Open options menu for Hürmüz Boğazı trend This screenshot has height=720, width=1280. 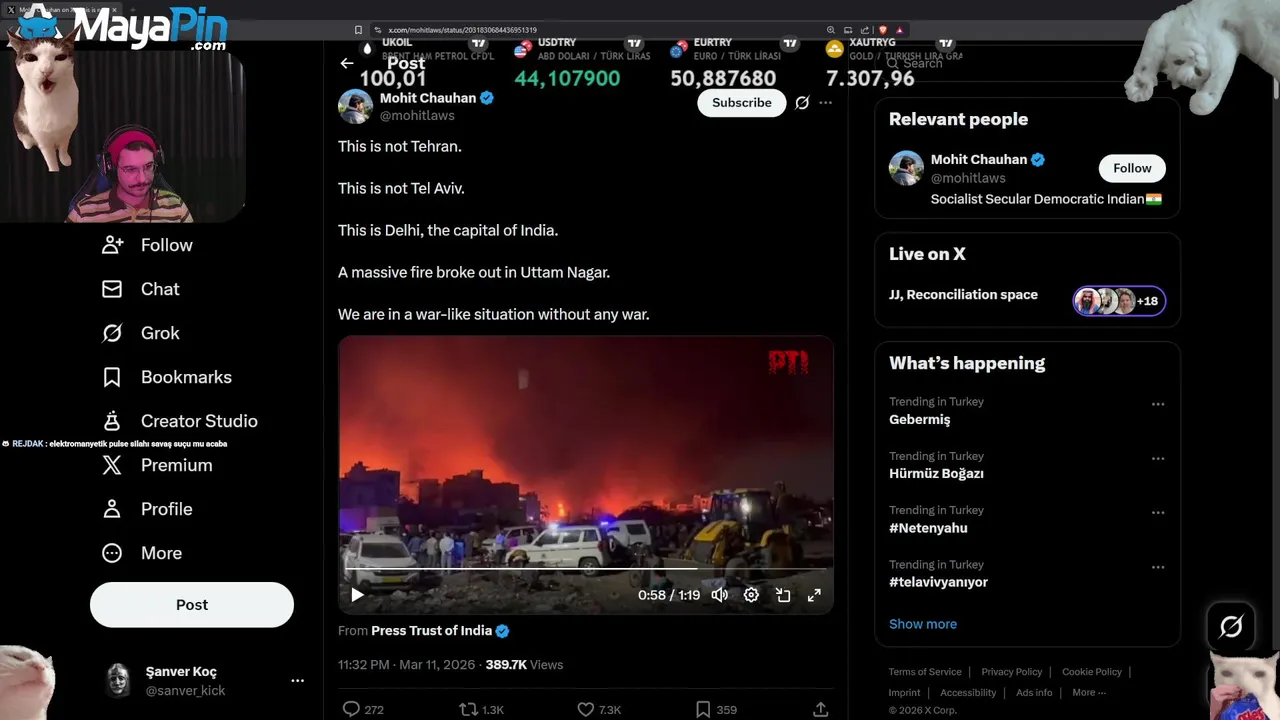click(x=1158, y=458)
